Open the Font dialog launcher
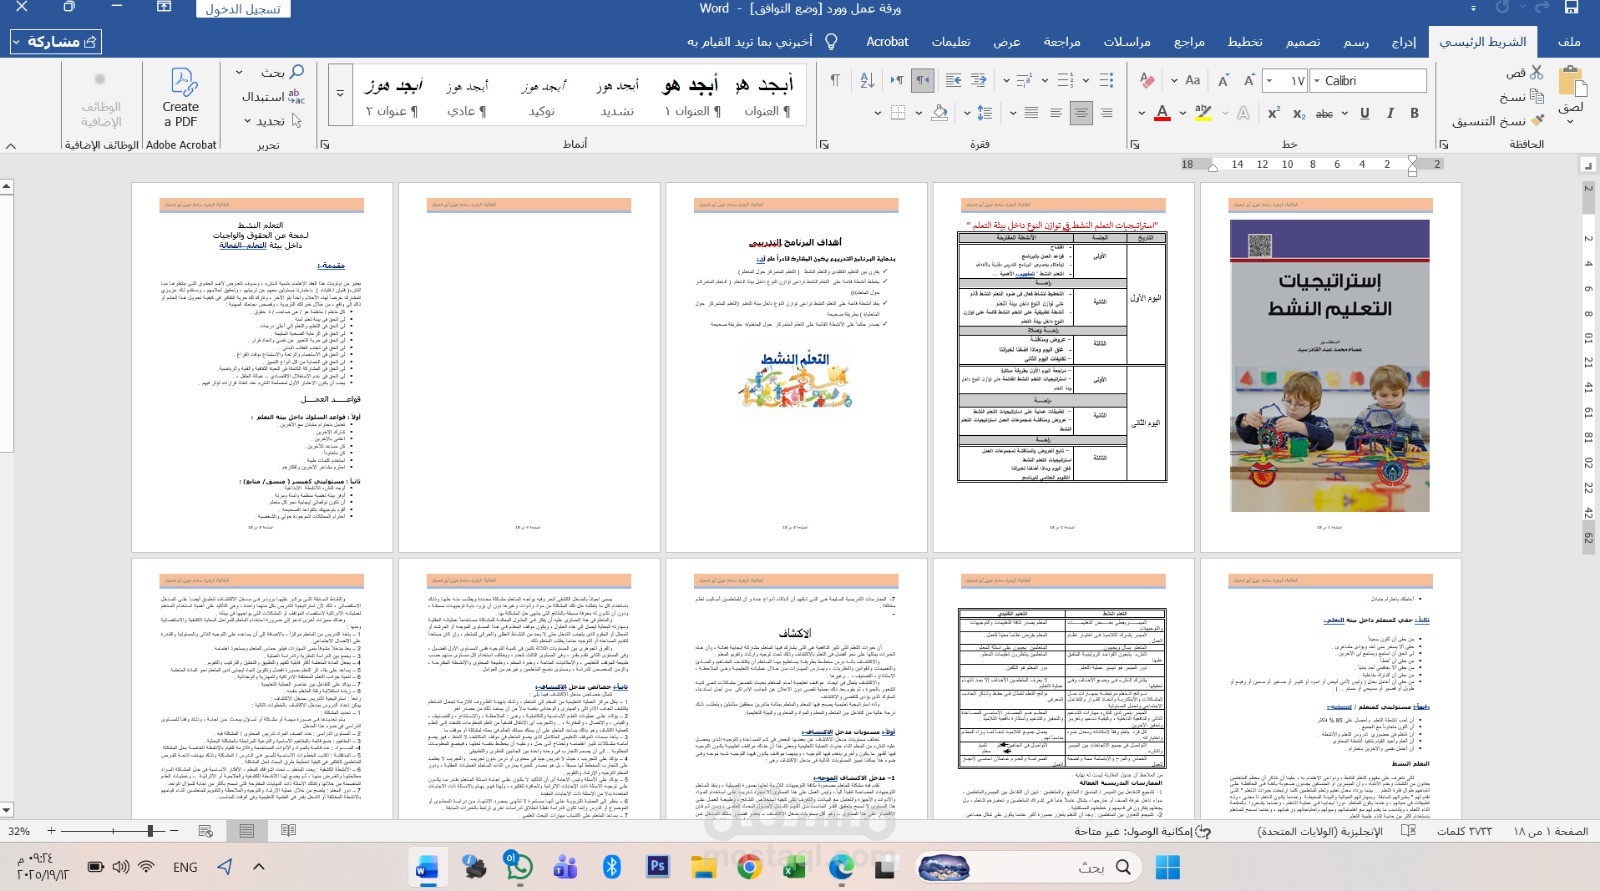This screenshot has height=891, width=1600. [1135, 145]
